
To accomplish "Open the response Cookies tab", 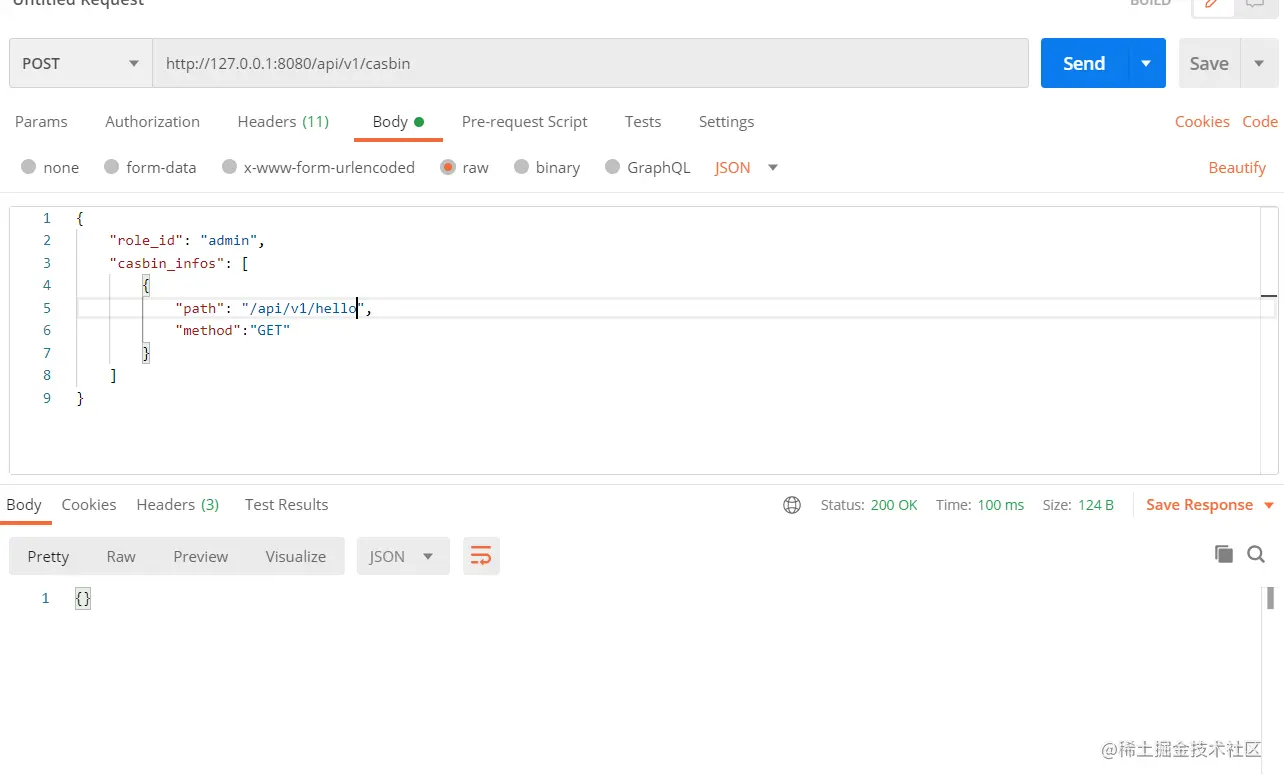I will coord(89,504).
